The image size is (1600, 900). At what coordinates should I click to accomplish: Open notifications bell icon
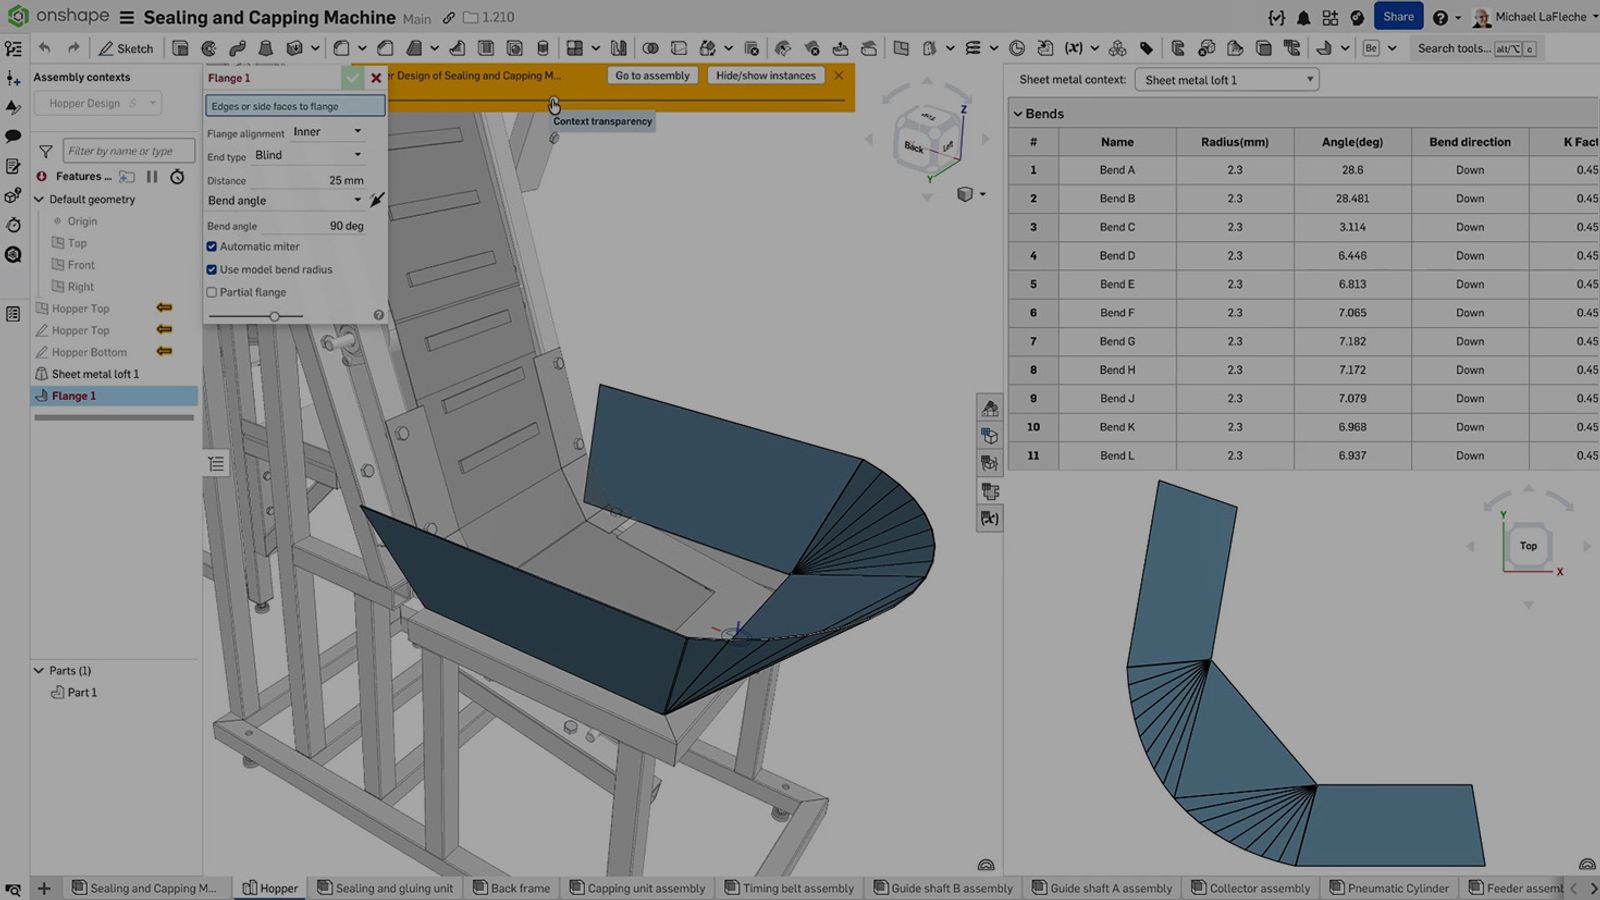point(1303,18)
